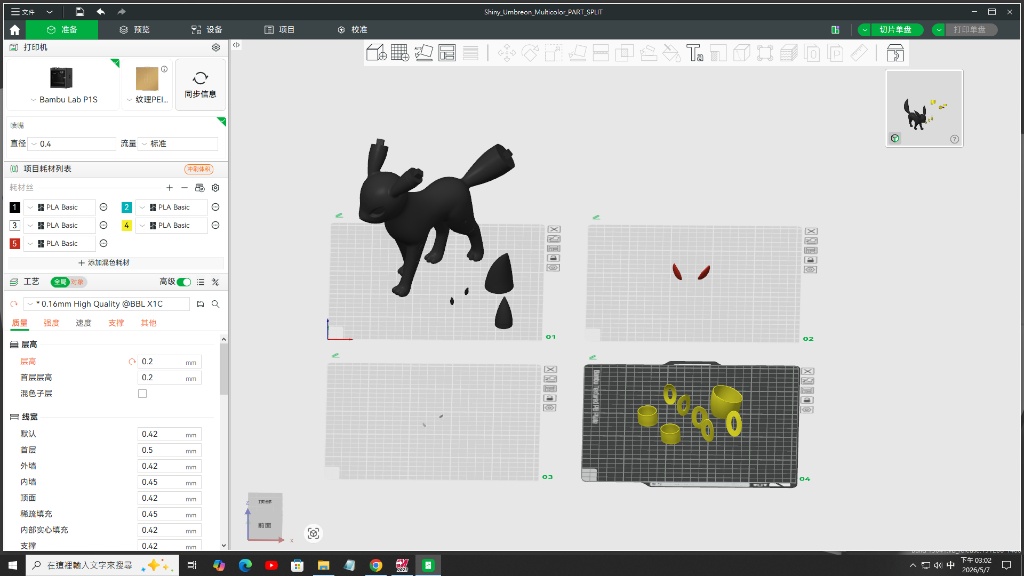Open the 直径 0.4 nozzle dropdown
The height and width of the screenshot is (576, 1024).
[x=72, y=144]
